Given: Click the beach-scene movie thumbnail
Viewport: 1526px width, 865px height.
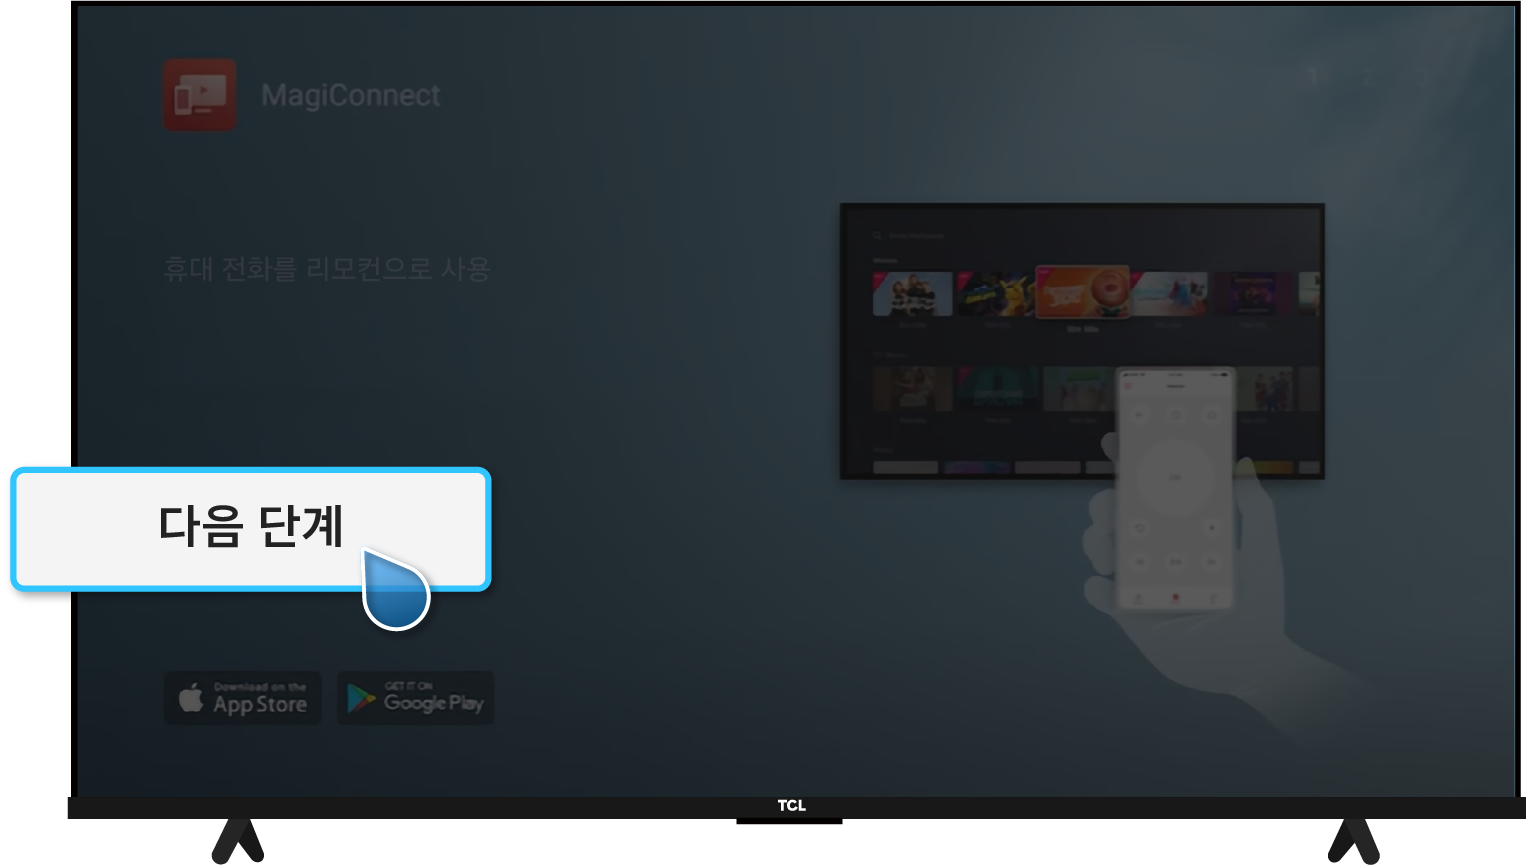Looking at the screenshot, I should pos(1168,294).
